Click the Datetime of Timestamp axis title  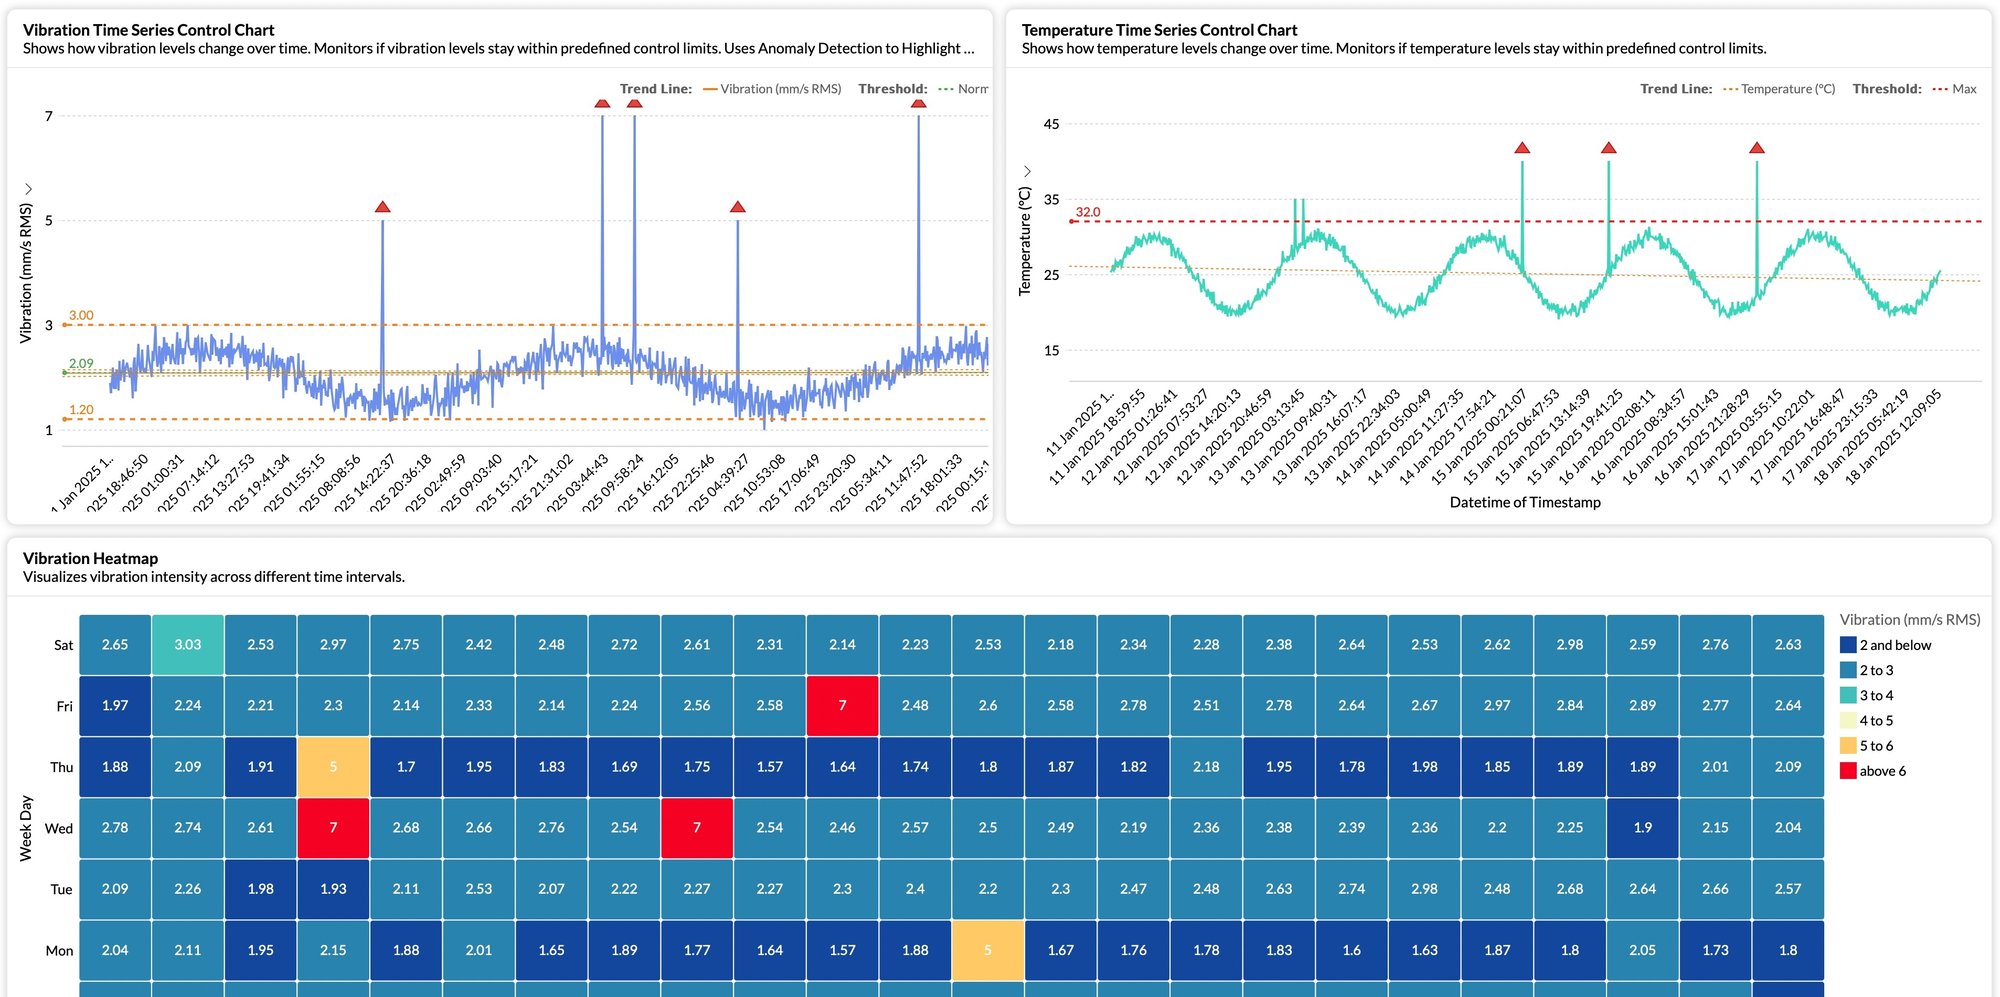pos(1525,502)
